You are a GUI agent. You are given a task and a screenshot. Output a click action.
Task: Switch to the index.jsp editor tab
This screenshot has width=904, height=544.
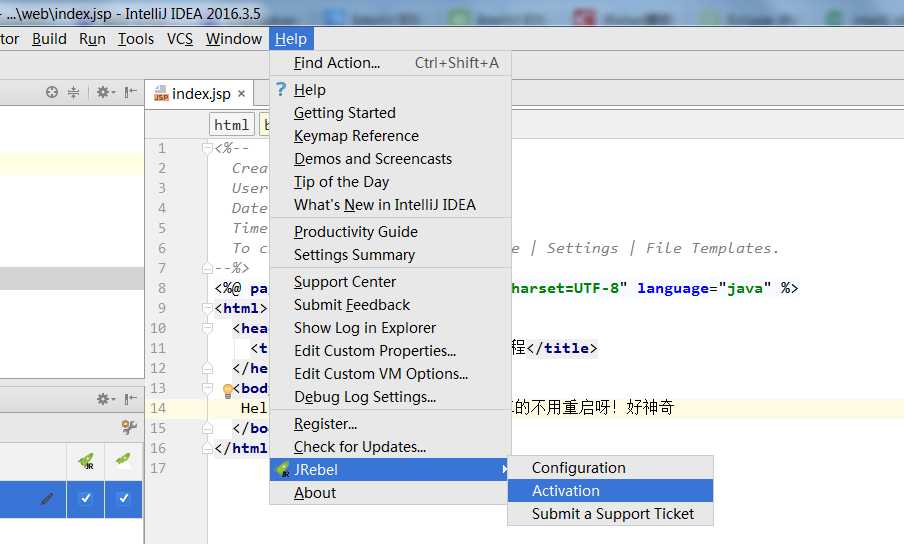pyautogui.click(x=201, y=93)
